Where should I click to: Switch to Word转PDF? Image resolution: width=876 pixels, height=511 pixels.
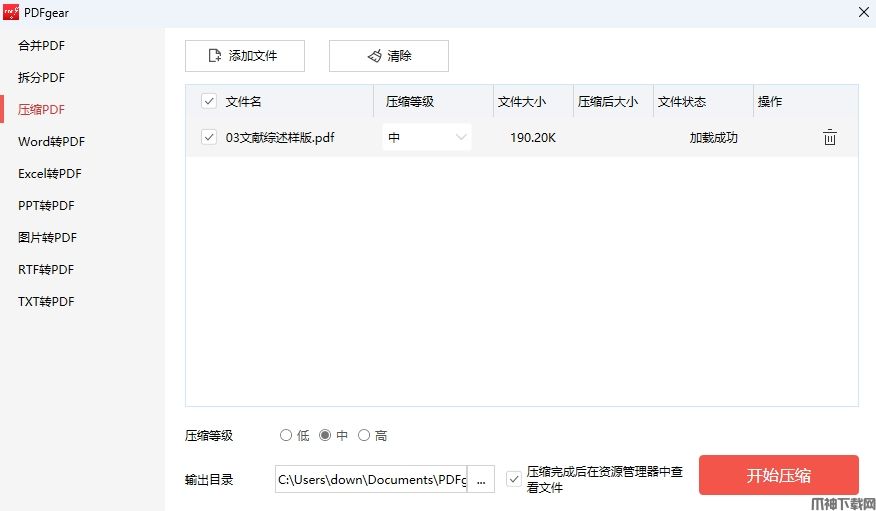[x=51, y=142]
